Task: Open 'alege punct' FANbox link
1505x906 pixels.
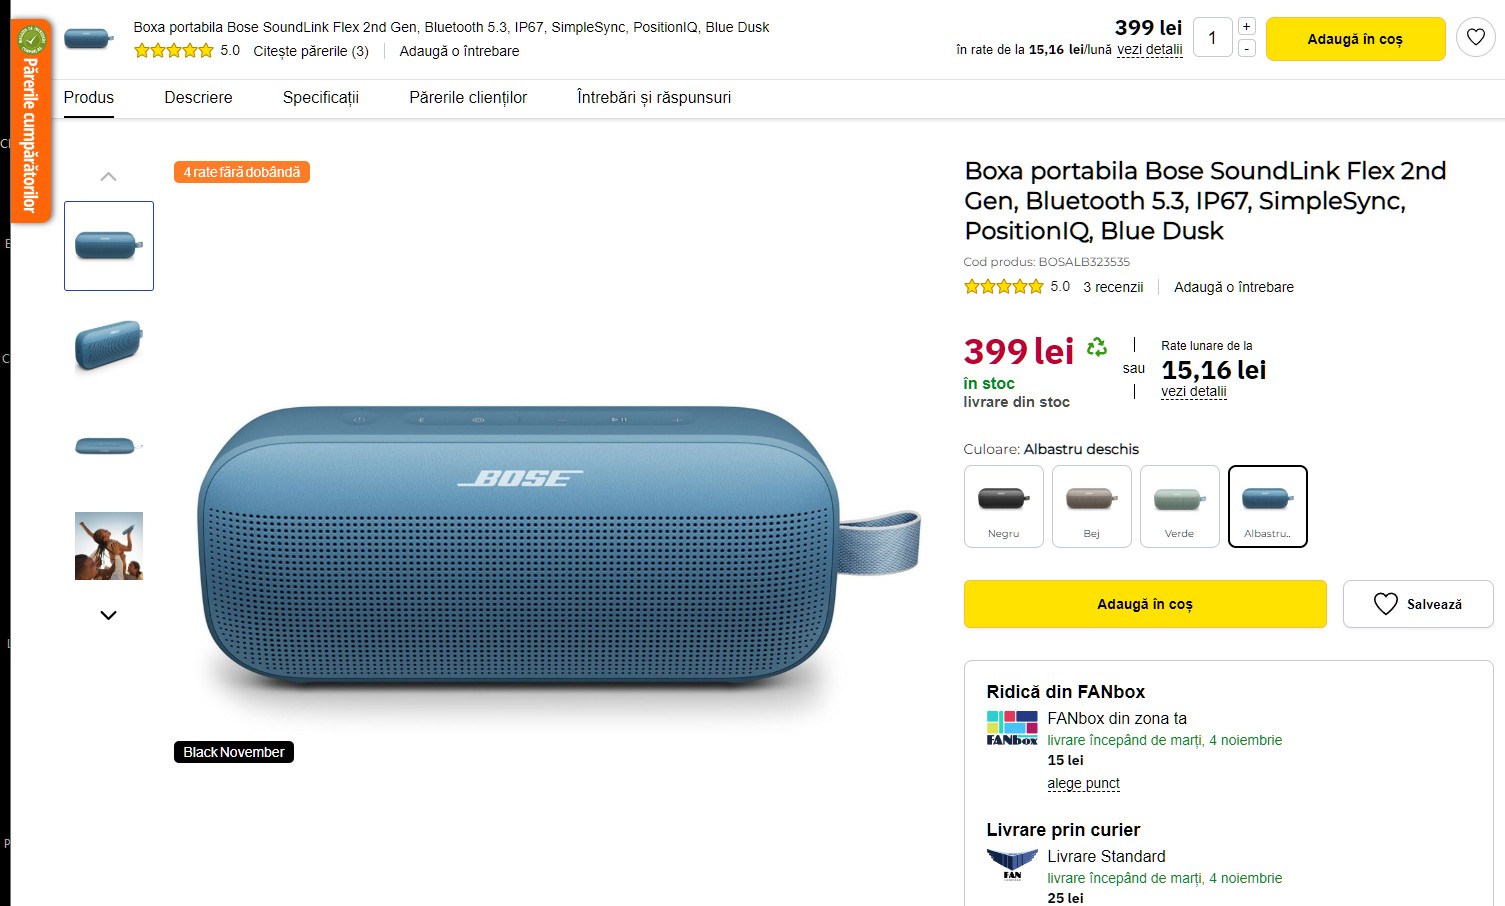Action: [1083, 783]
